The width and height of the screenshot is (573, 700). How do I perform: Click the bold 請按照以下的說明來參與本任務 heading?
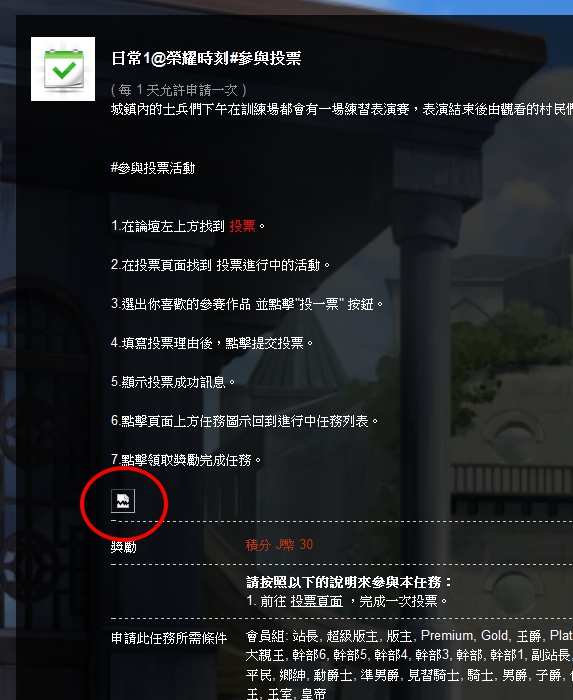[349, 582]
